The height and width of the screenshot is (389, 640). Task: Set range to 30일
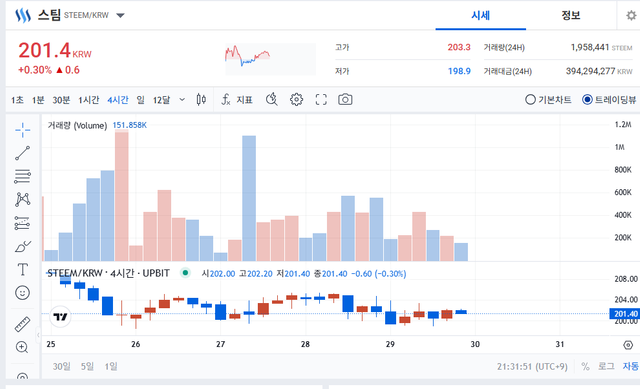62,366
